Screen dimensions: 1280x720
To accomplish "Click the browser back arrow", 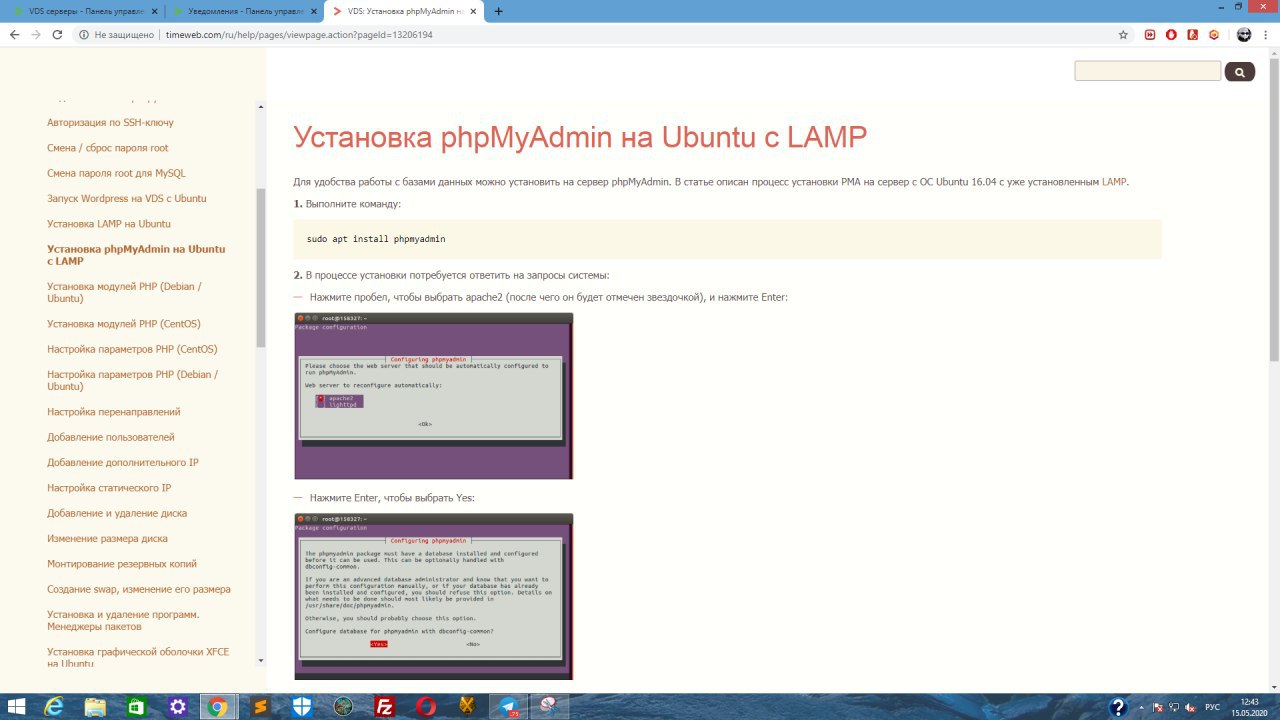I will tap(14, 34).
